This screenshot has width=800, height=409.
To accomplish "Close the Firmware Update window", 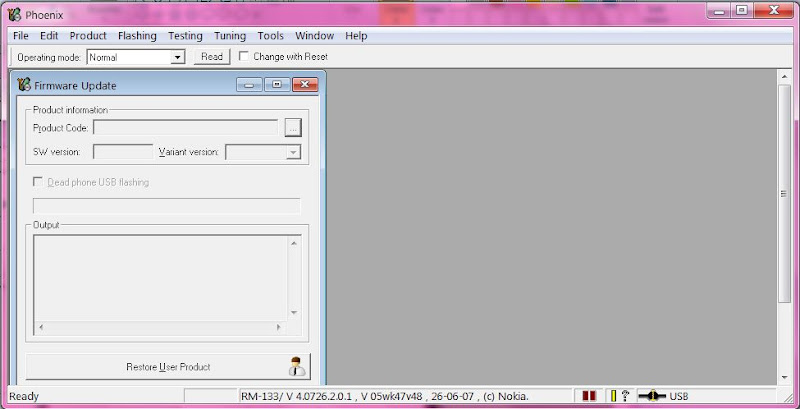I will click(305, 85).
